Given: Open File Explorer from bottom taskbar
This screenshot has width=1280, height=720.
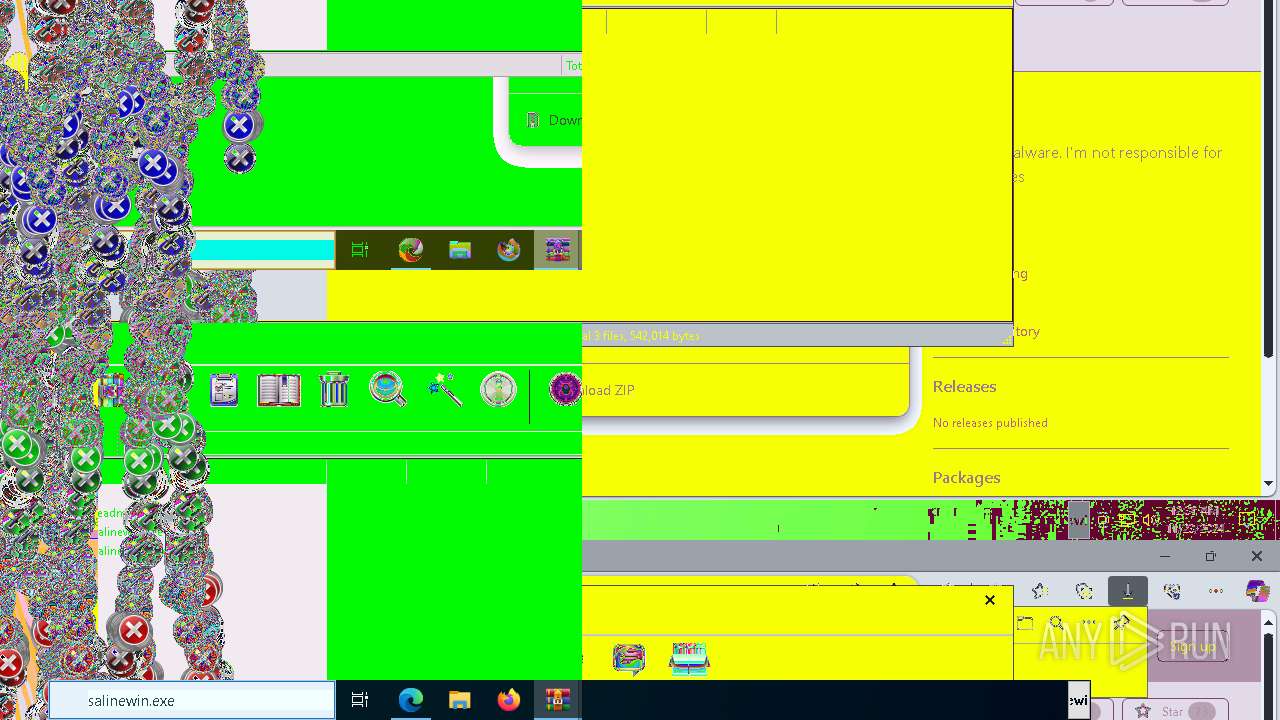Looking at the screenshot, I should [459, 701].
